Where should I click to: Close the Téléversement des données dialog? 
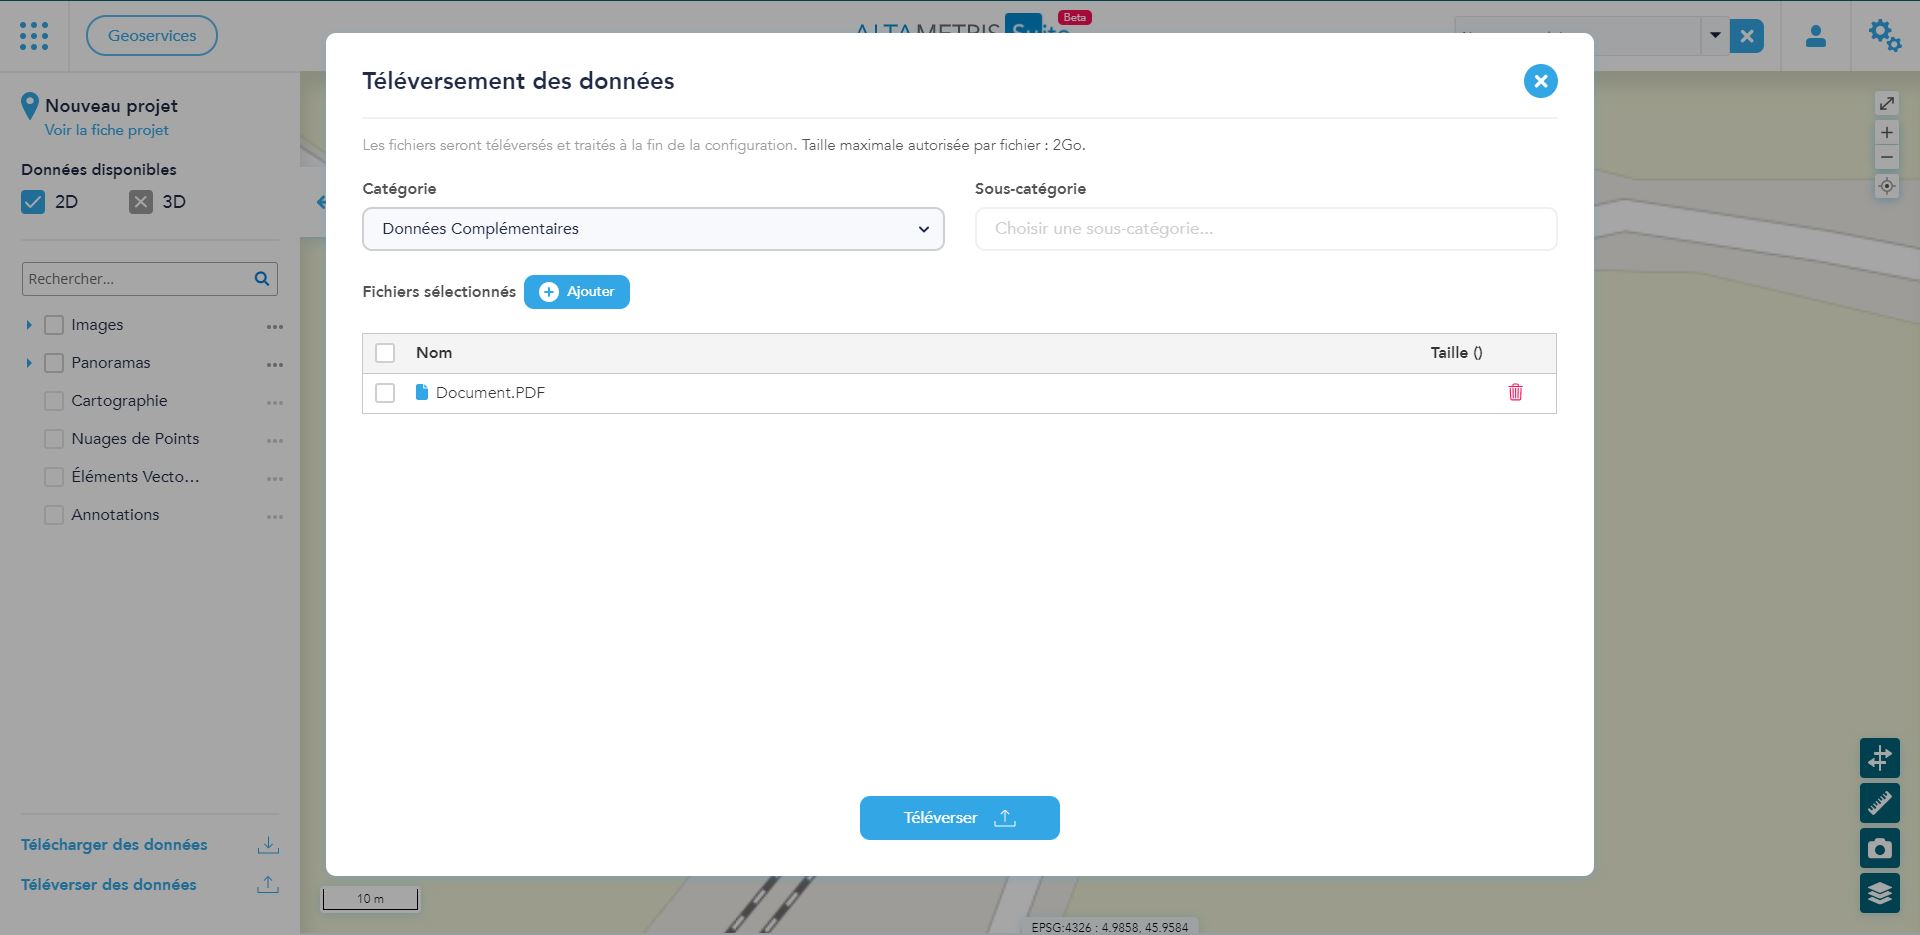pos(1540,81)
